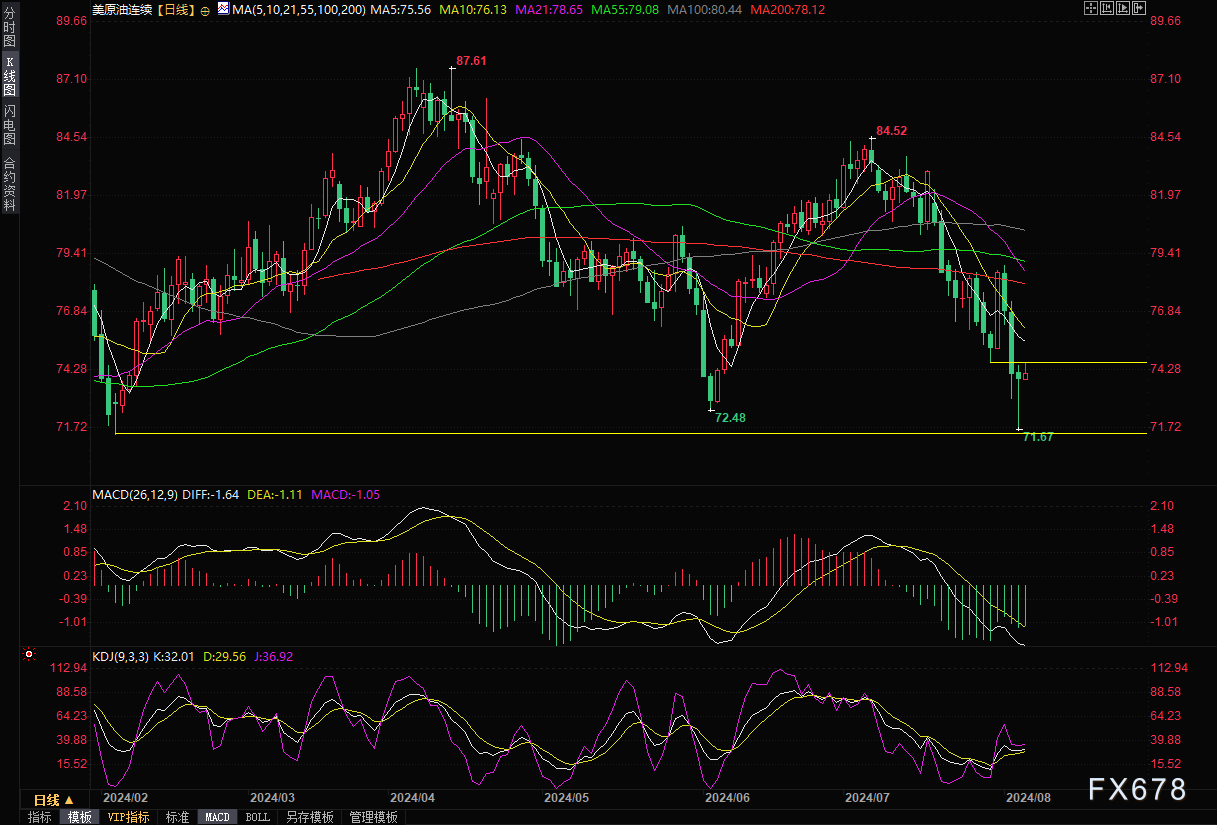Open the 合约资料 sidebar tab
This screenshot has height=825, width=1217.
click(9, 184)
